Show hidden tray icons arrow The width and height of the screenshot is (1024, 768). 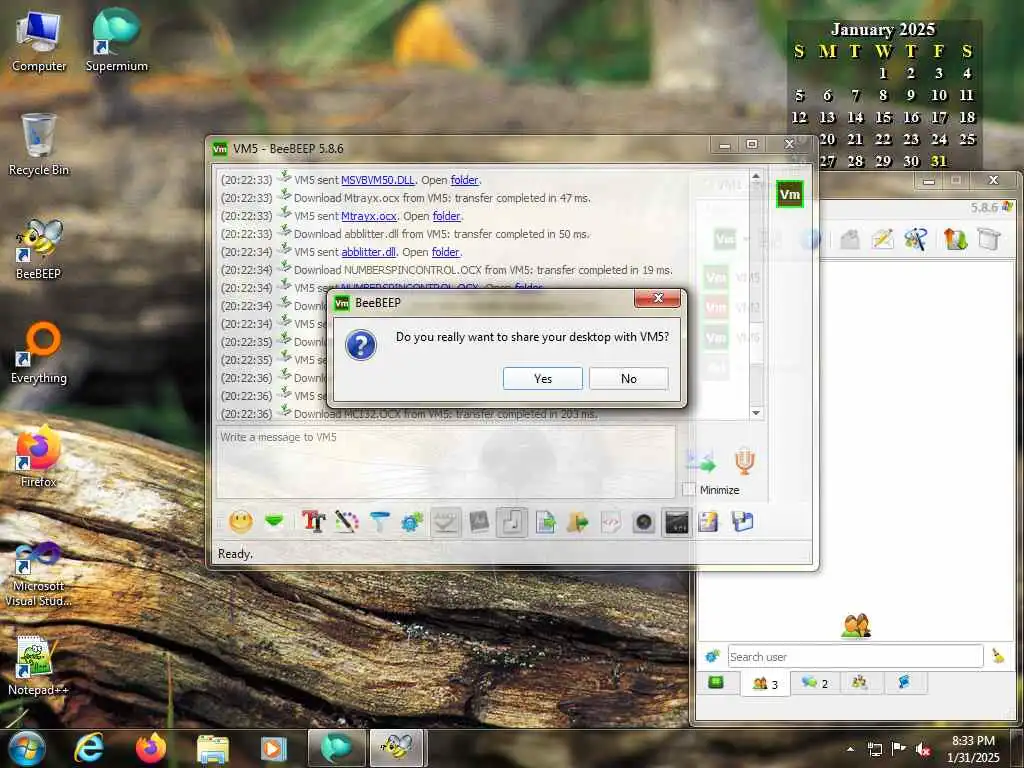coord(850,749)
